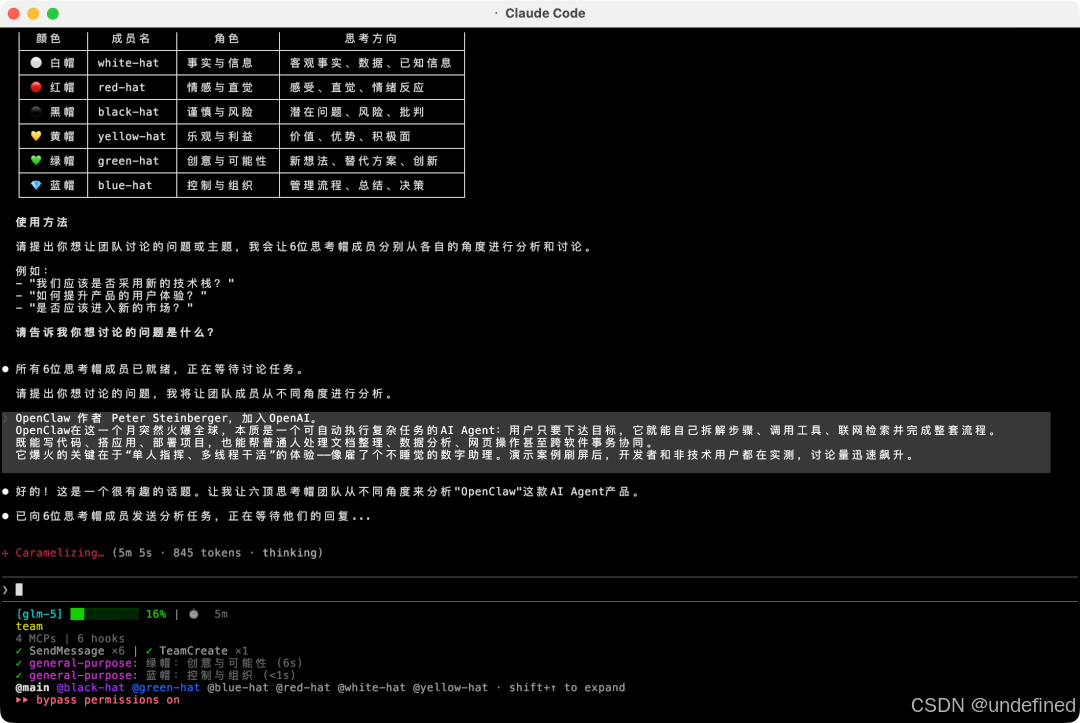This screenshot has height=723, width=1080.
Task: Click the green context usage progress bar
Action: click(x=105, y=614)
